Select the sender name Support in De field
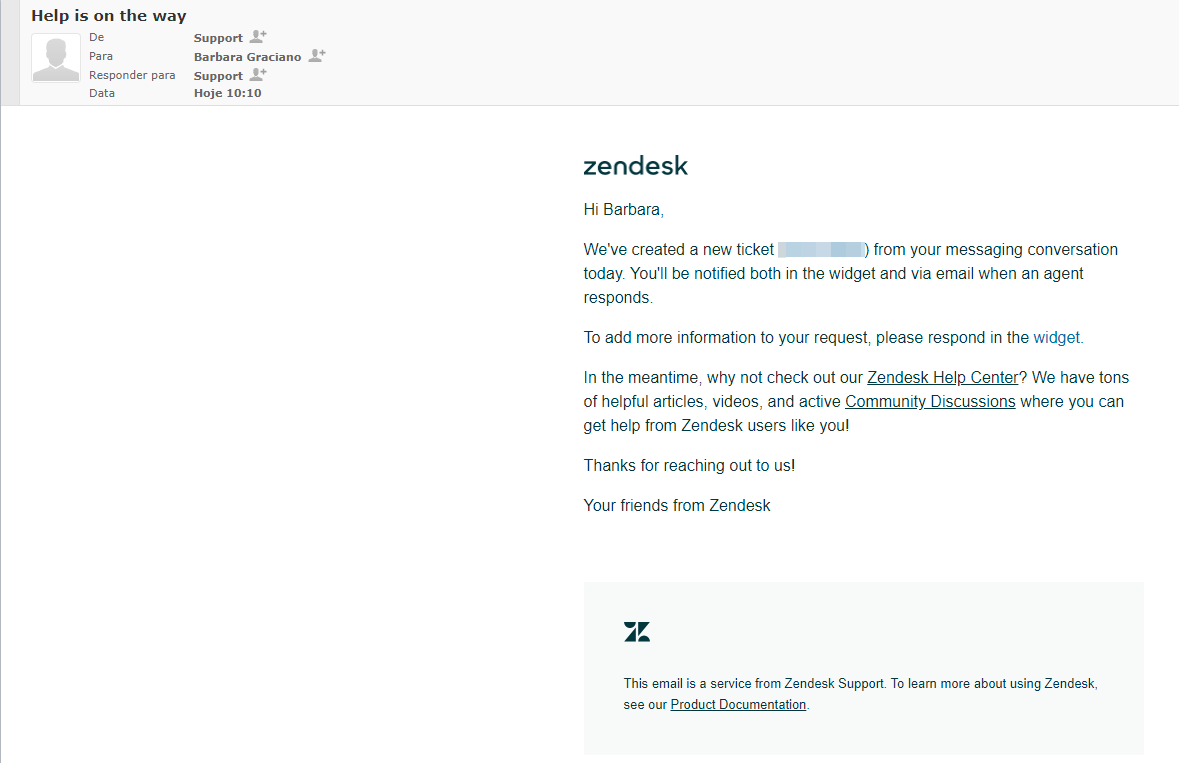Viewport: 1179px width, 763px height. 218,37
